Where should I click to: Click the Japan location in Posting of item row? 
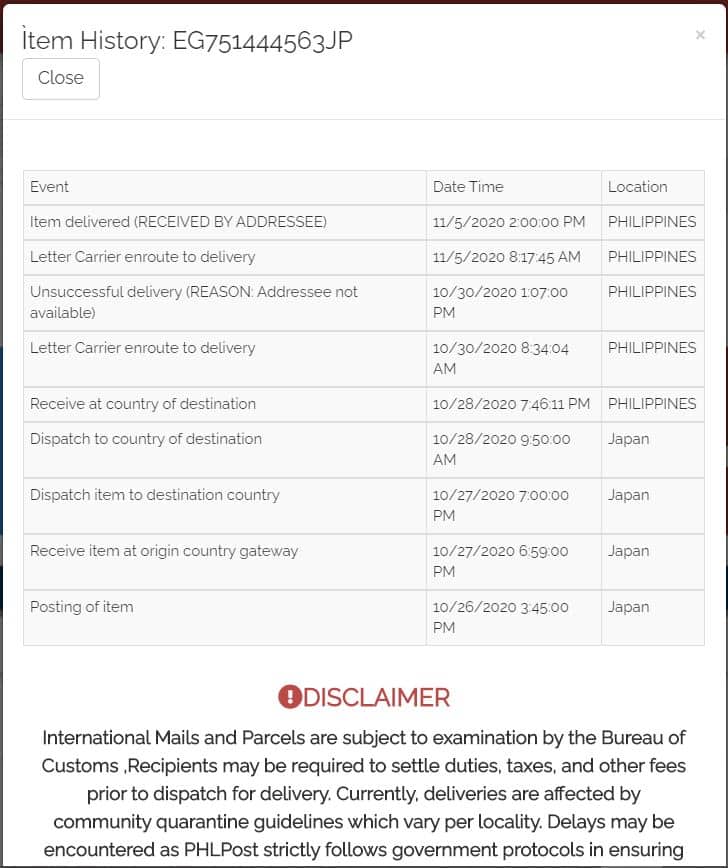[628, 607]
